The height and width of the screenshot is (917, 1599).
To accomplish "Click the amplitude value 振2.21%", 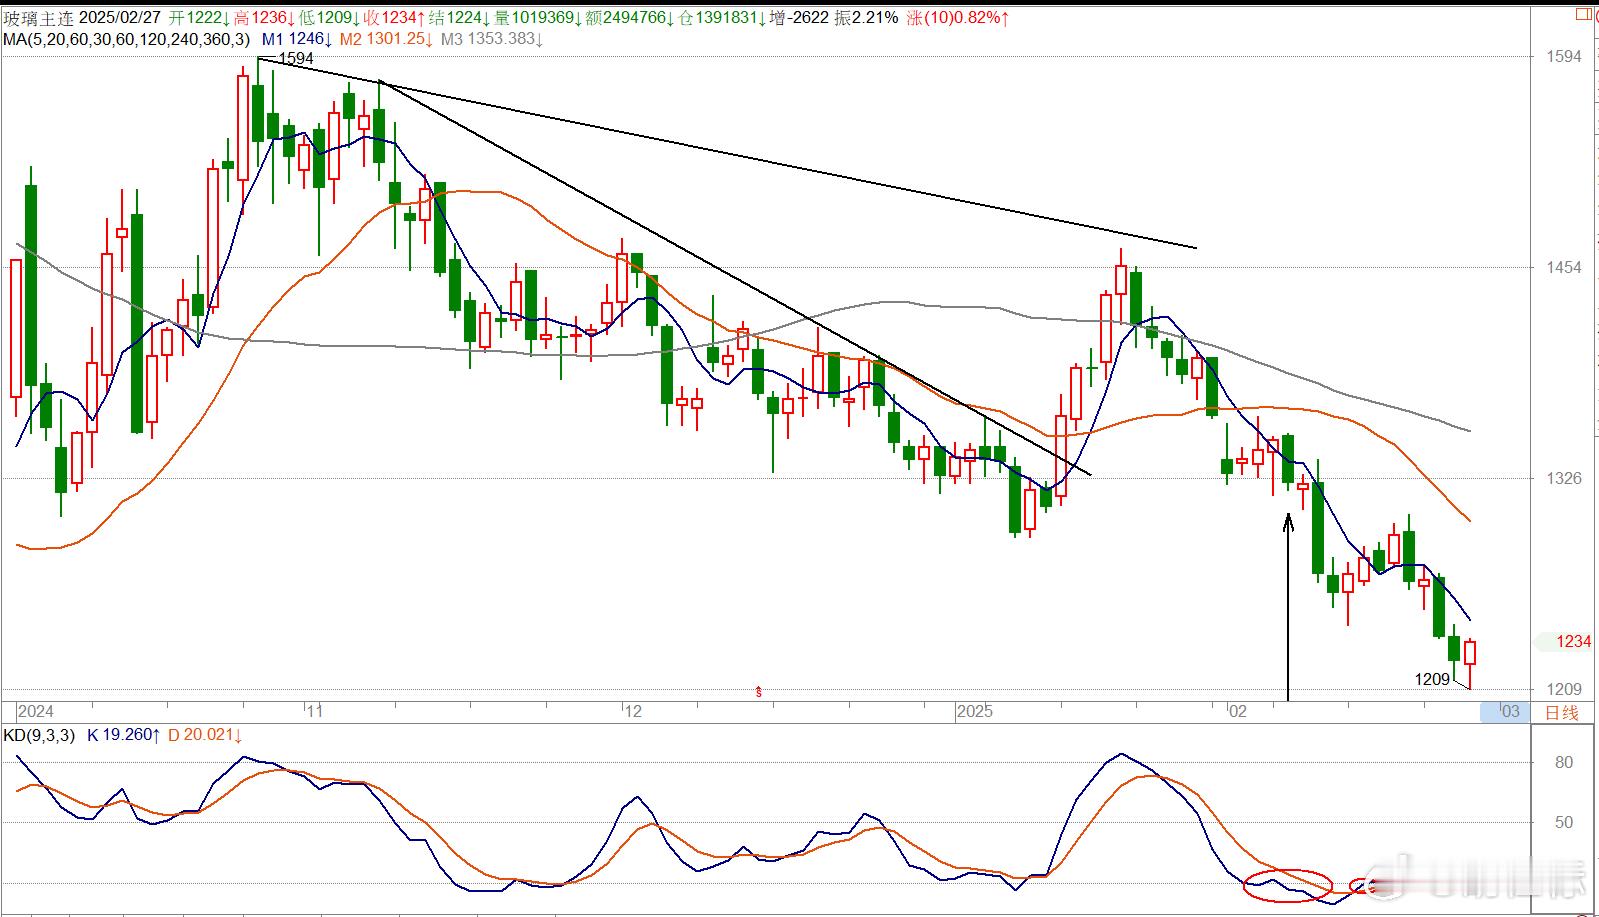I will click(868, 18).
